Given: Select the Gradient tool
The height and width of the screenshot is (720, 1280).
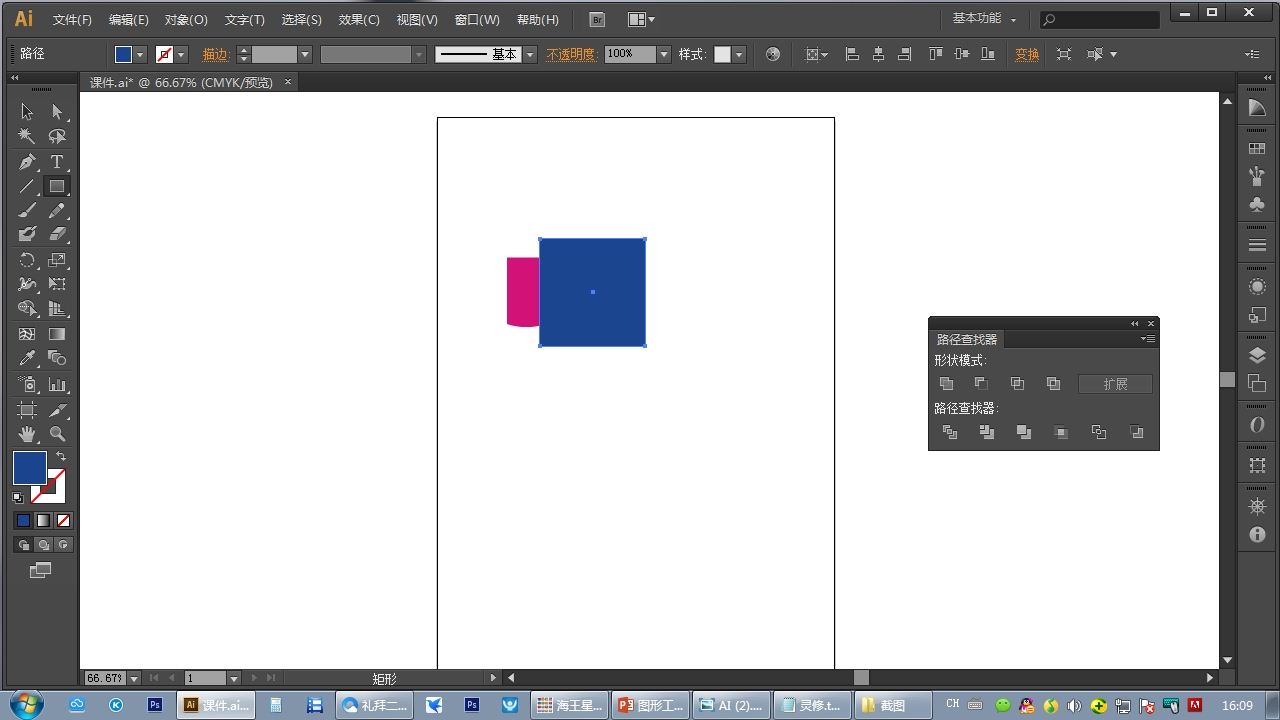Looking at the screenshot, I should (x=57, y=334).
